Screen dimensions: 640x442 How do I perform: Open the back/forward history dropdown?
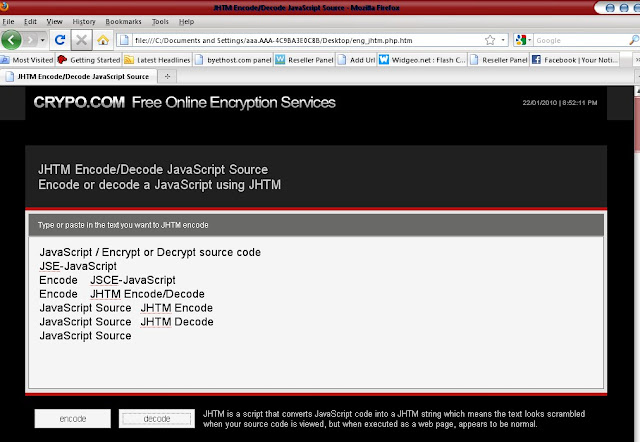(42, 40)
